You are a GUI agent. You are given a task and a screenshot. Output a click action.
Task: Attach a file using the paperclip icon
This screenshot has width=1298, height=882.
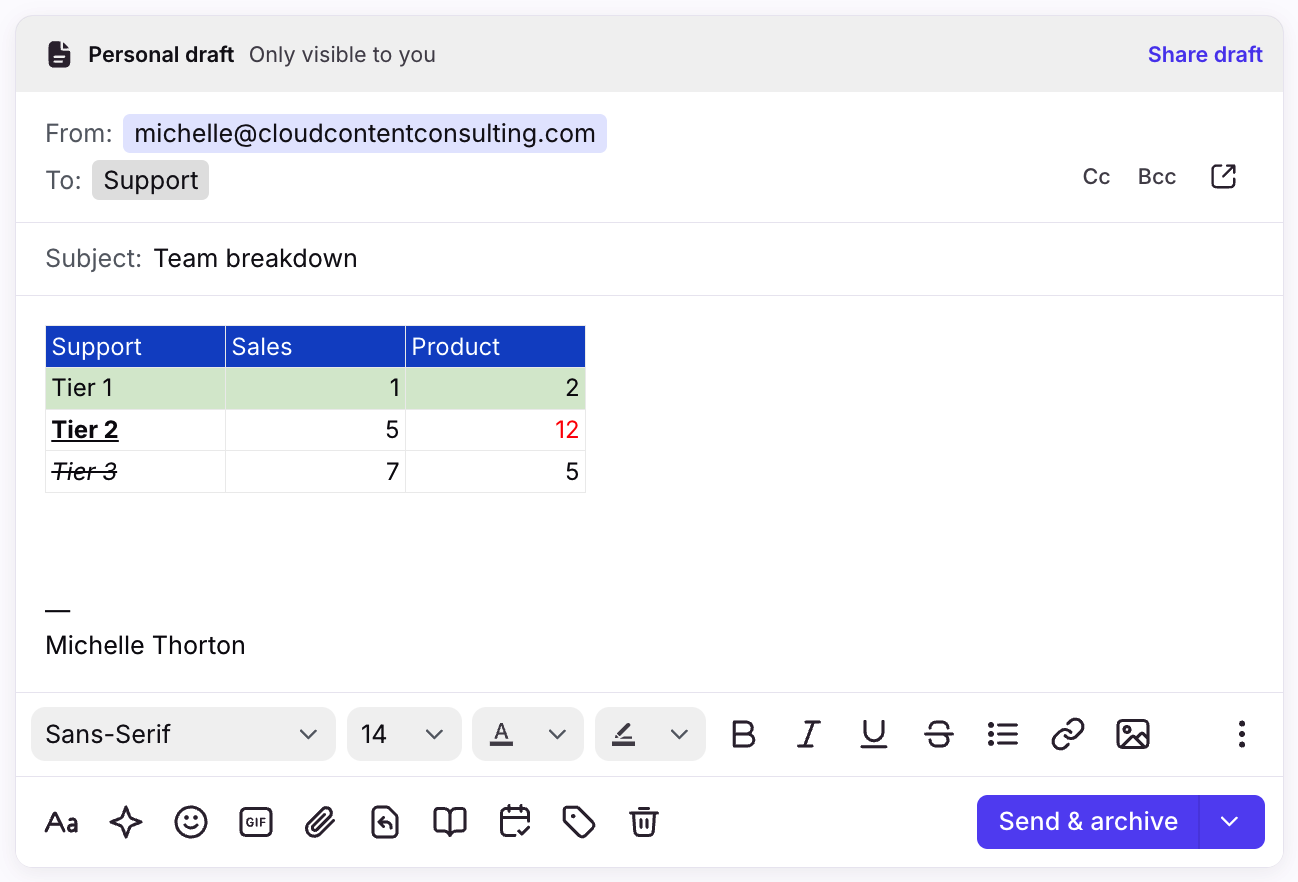coord(320,822)
